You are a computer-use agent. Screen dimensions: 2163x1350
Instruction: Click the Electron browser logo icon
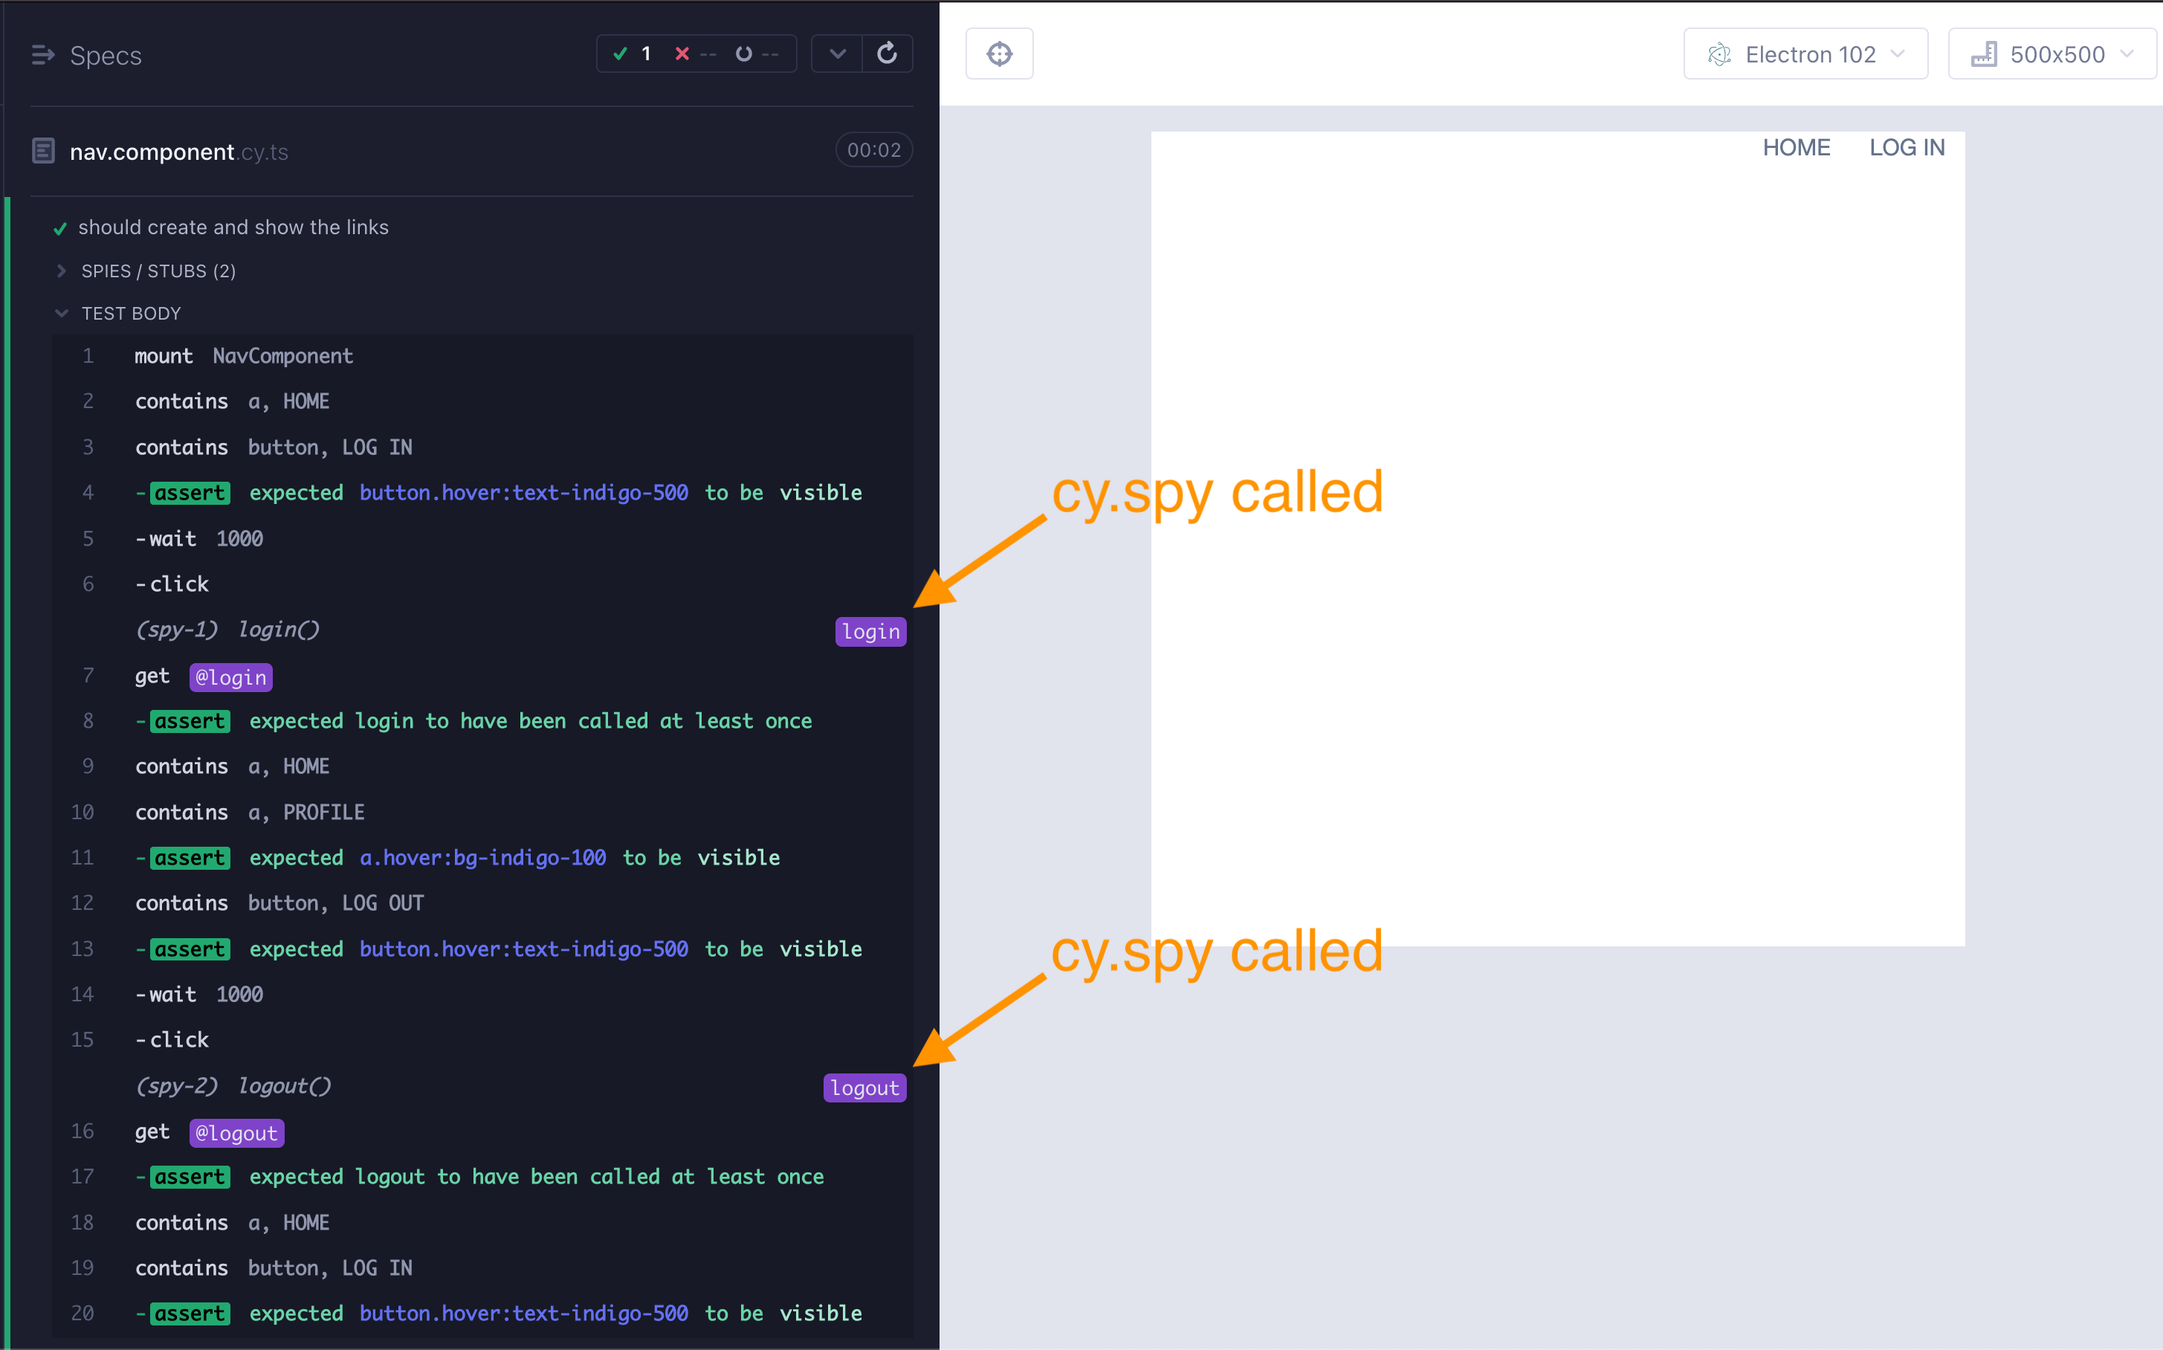pyautogui.click(x=1719, y=55)
